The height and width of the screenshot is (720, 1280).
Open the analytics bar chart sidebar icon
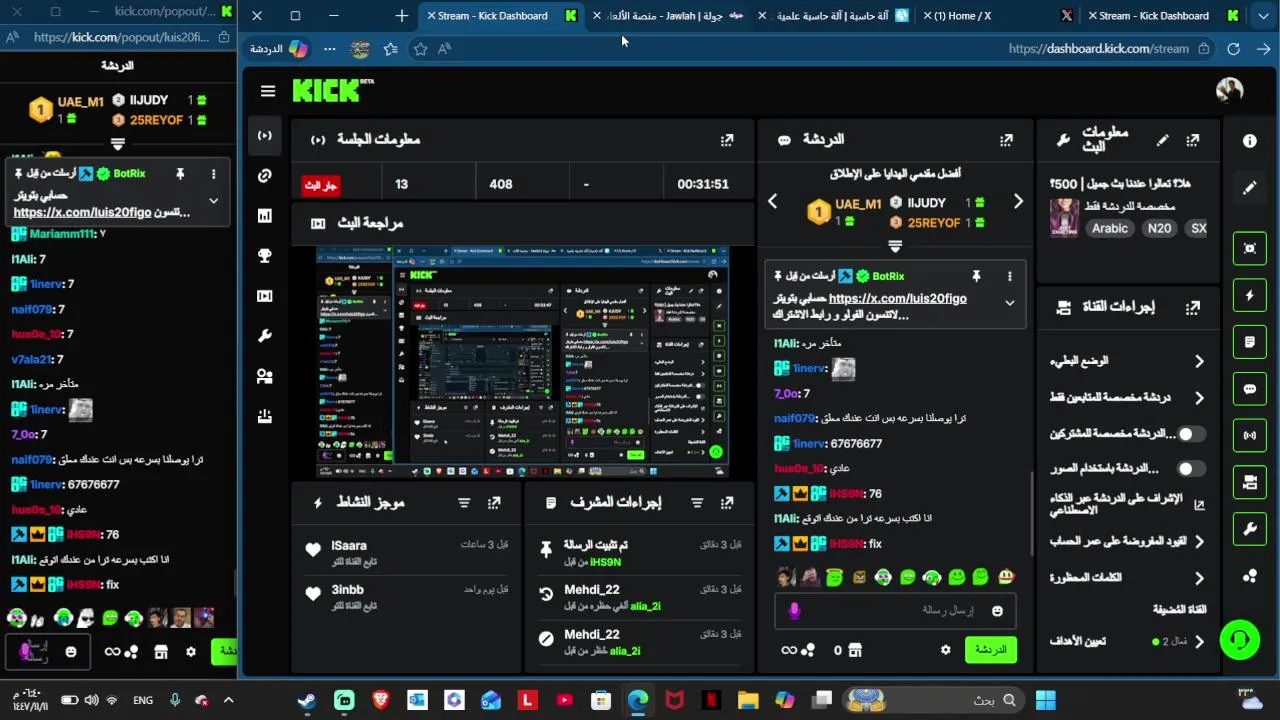point(265,216)
